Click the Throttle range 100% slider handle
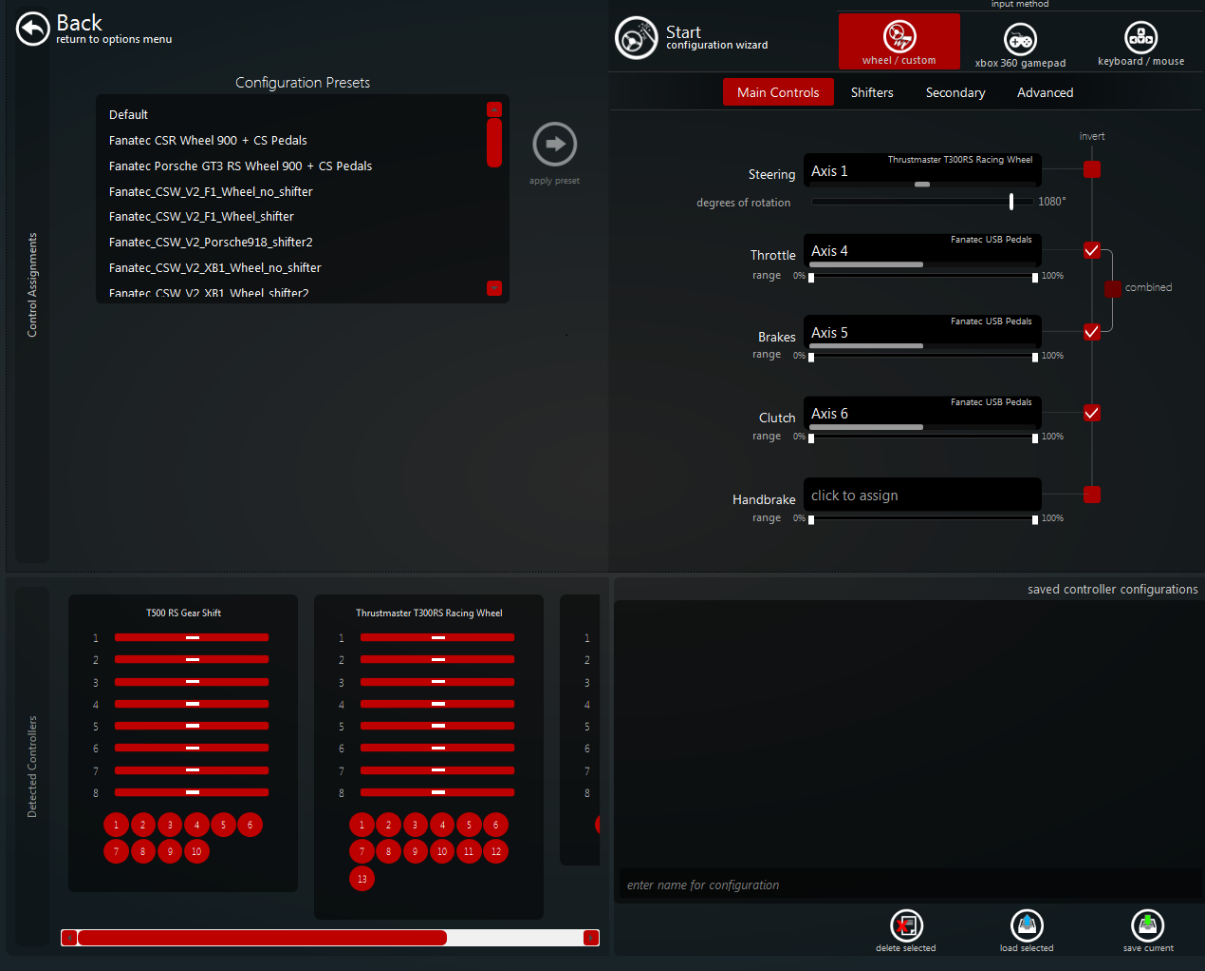1205x971 pixels. click(1035, 277)
